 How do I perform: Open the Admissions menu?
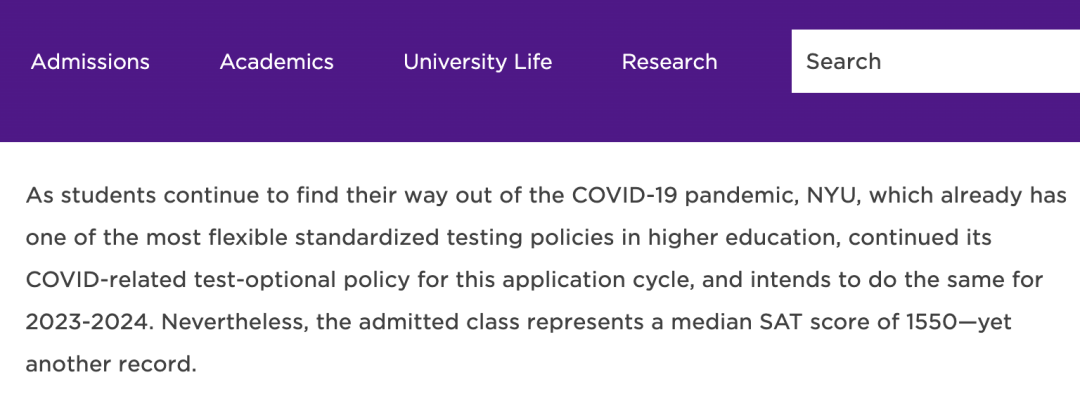90,62
